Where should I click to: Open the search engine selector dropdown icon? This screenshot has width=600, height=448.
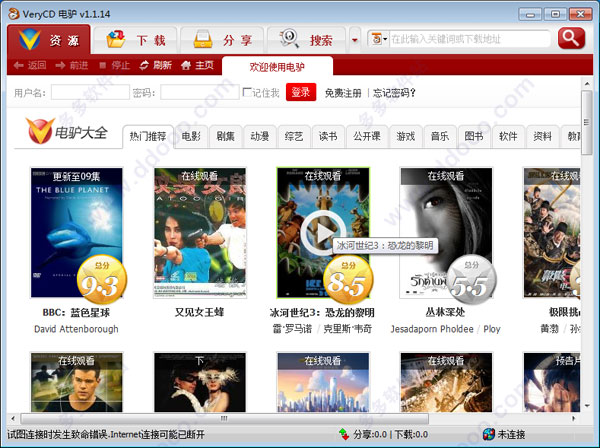coord(378,39)
